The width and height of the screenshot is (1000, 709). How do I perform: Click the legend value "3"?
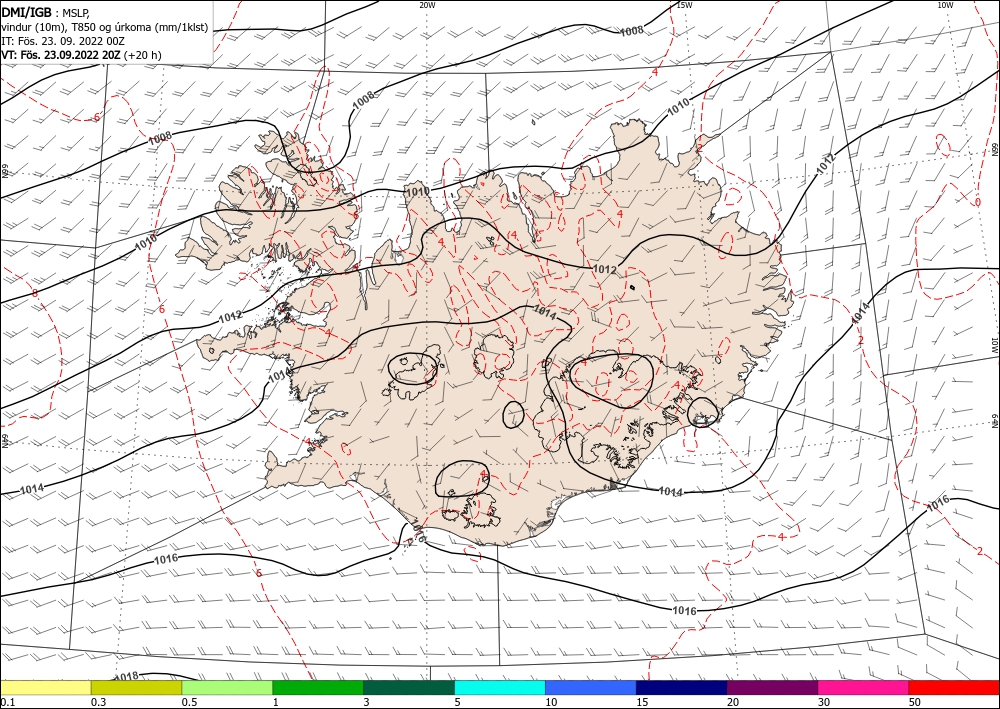366,702
